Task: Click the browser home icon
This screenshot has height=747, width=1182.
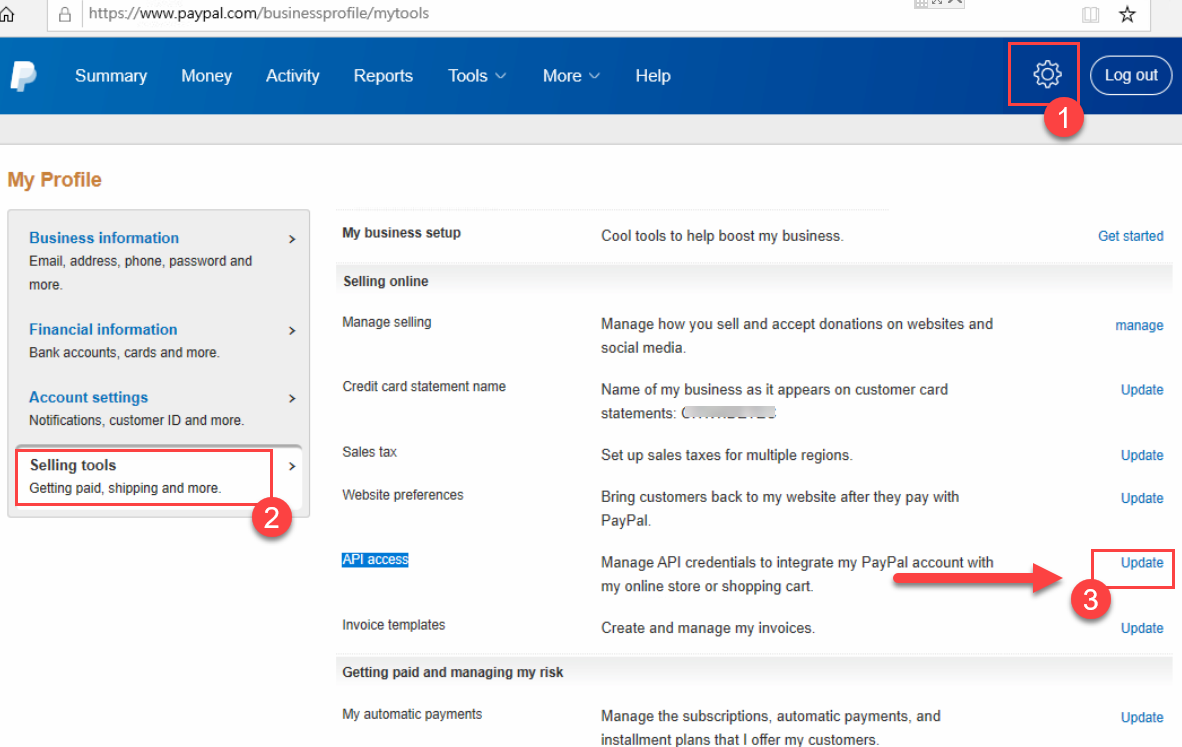Action: 8,14
